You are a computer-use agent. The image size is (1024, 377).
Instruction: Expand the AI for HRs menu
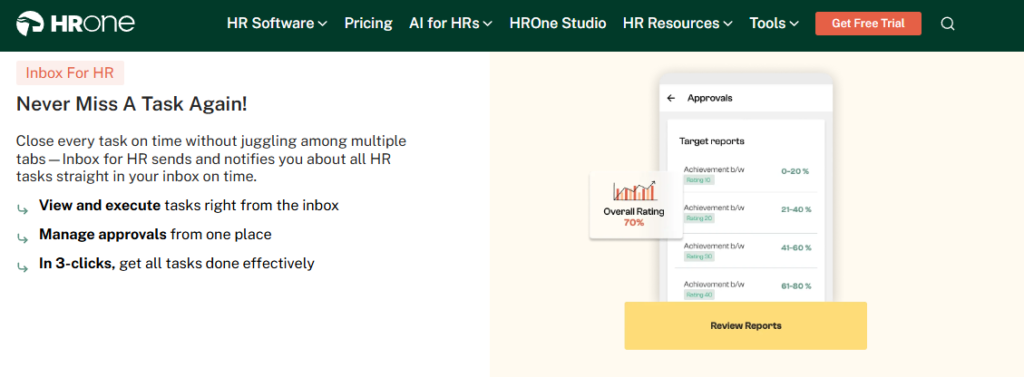point(451,24)
